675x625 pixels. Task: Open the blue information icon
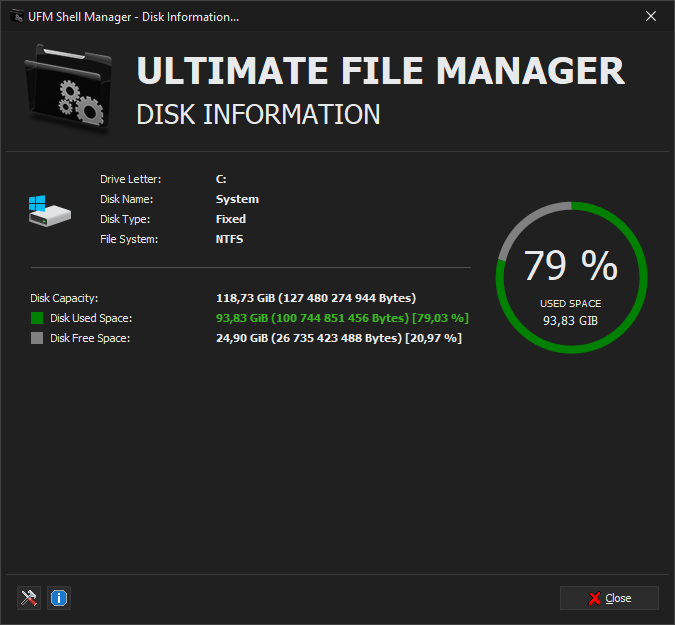pos(59,598)
